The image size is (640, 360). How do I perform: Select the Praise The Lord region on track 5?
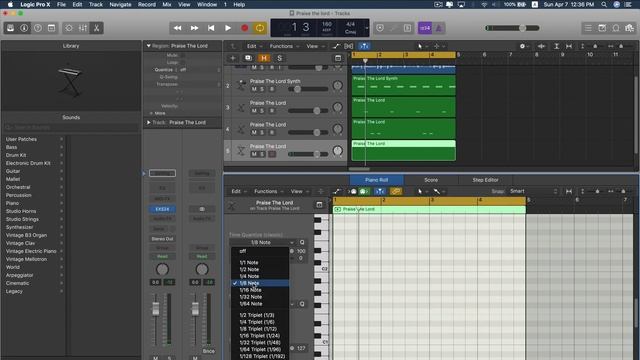click(403, 150)
